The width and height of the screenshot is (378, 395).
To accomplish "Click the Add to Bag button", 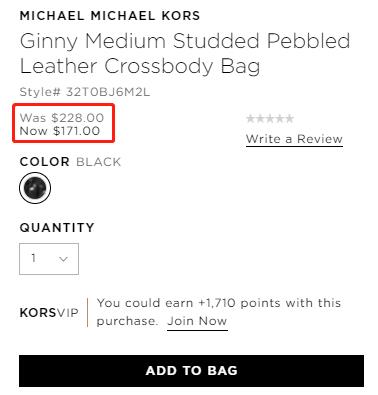I will point(191,371).
